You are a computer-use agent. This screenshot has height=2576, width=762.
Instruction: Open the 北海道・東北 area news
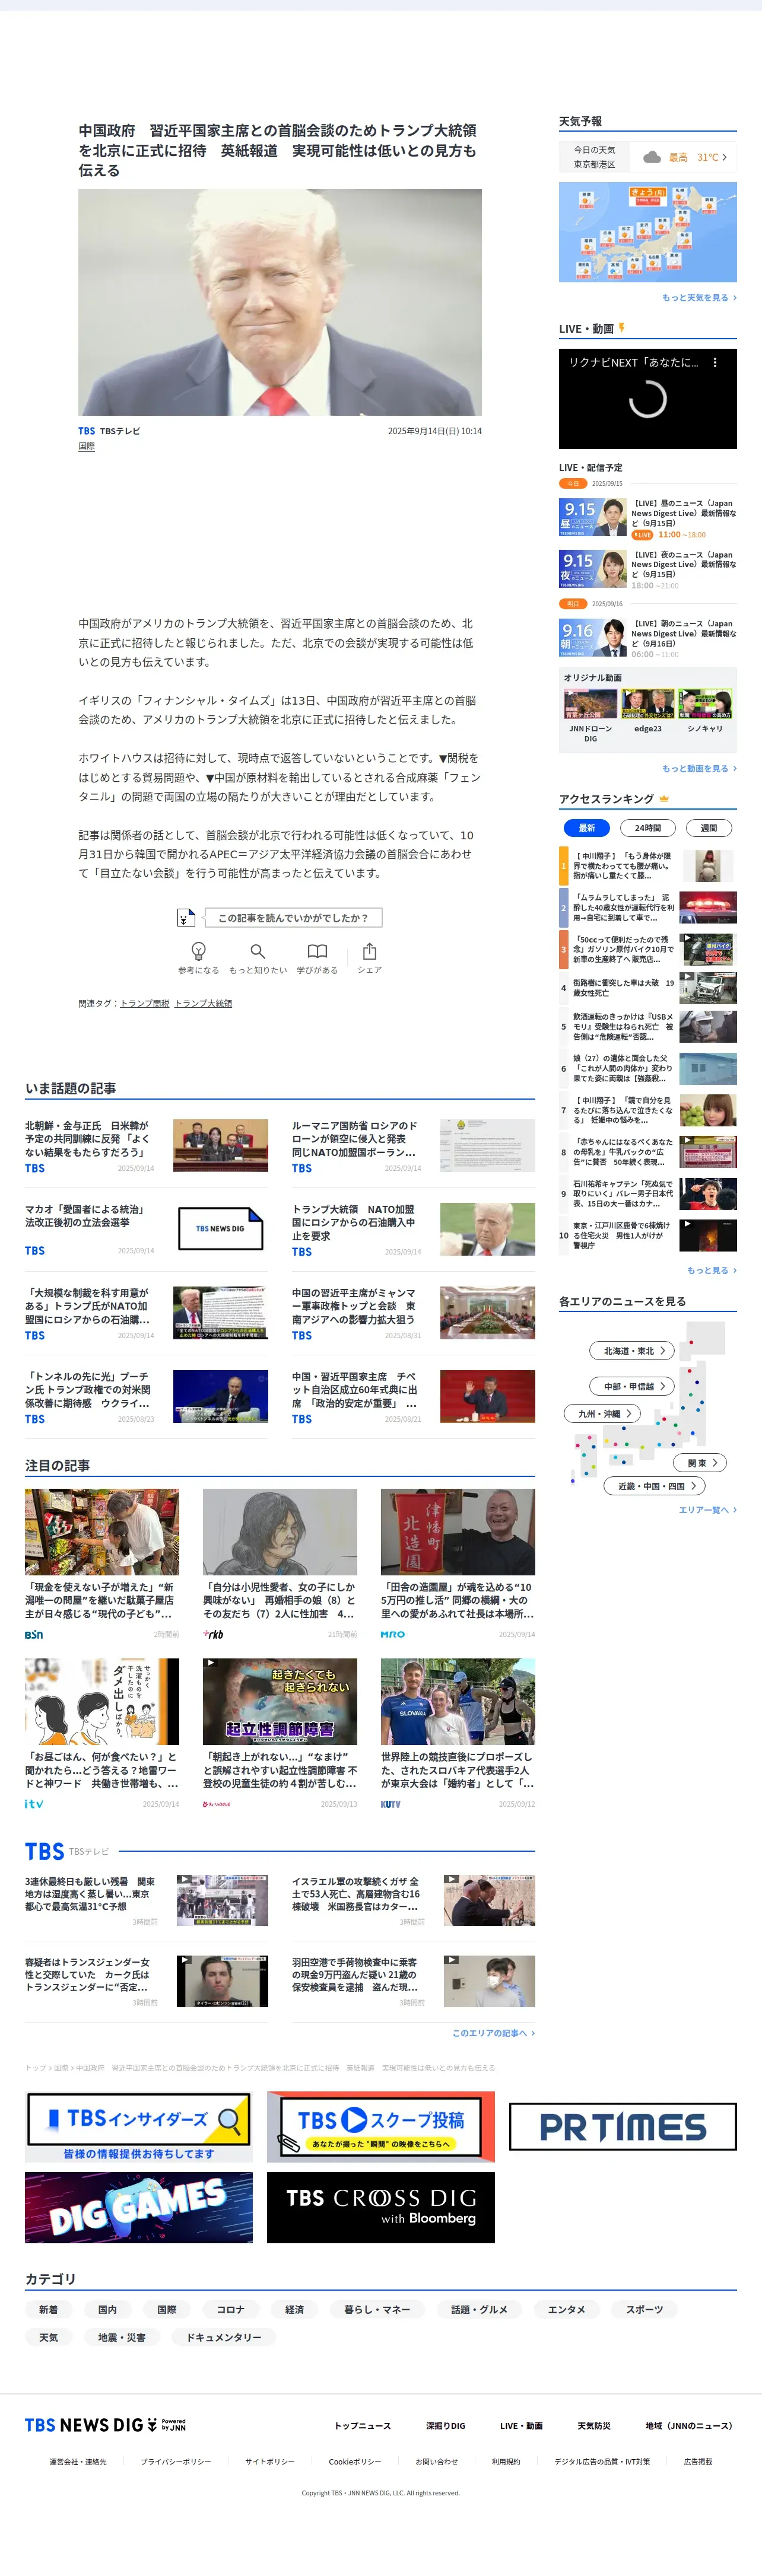pos(633,1351)
